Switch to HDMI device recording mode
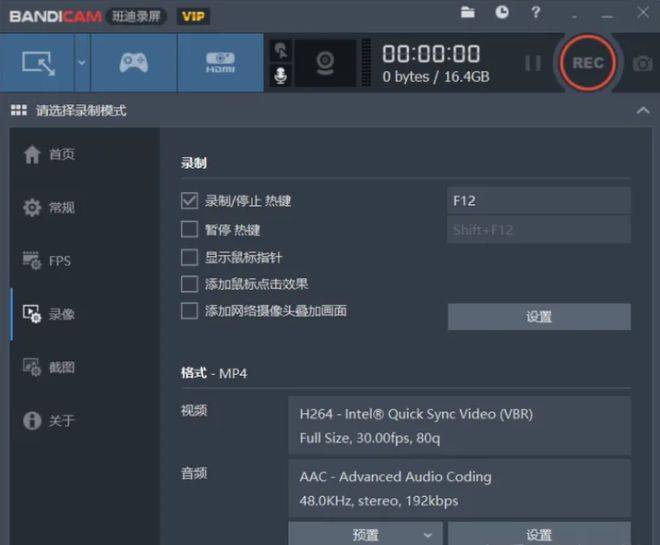Screen dimensions: 660x545 221,63
